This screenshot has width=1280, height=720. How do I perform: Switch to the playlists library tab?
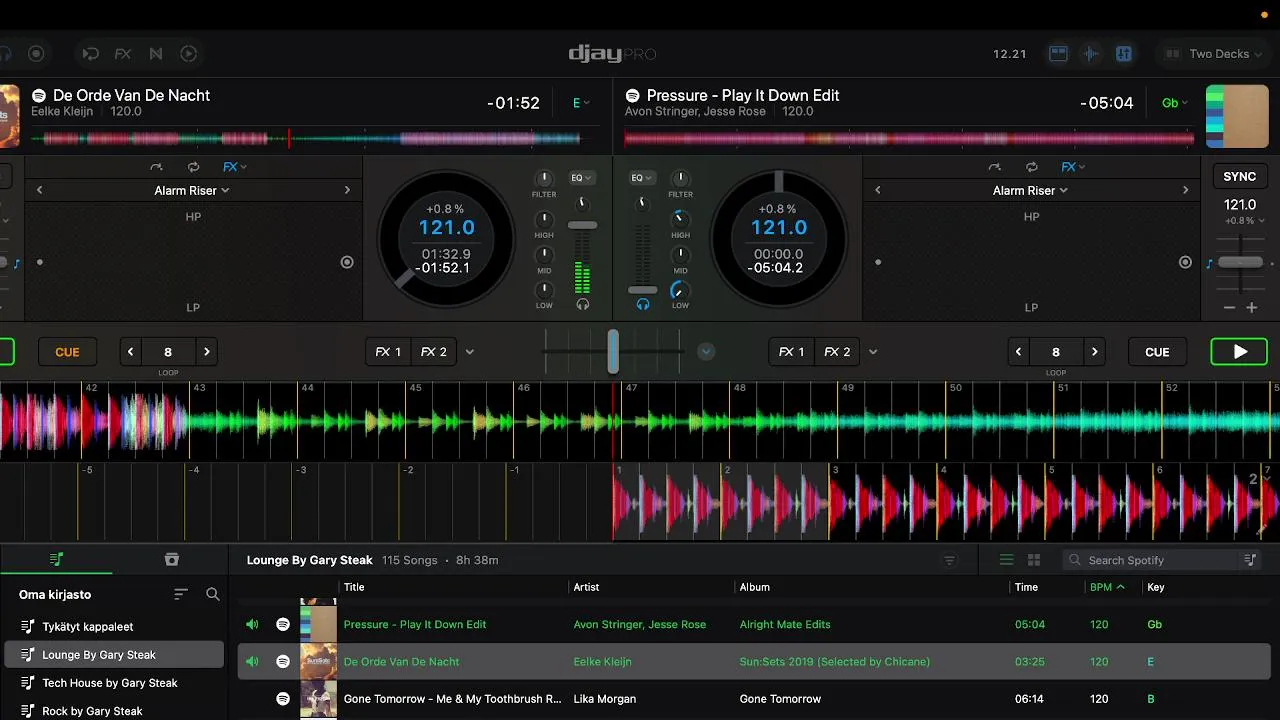tap(57, 560)
